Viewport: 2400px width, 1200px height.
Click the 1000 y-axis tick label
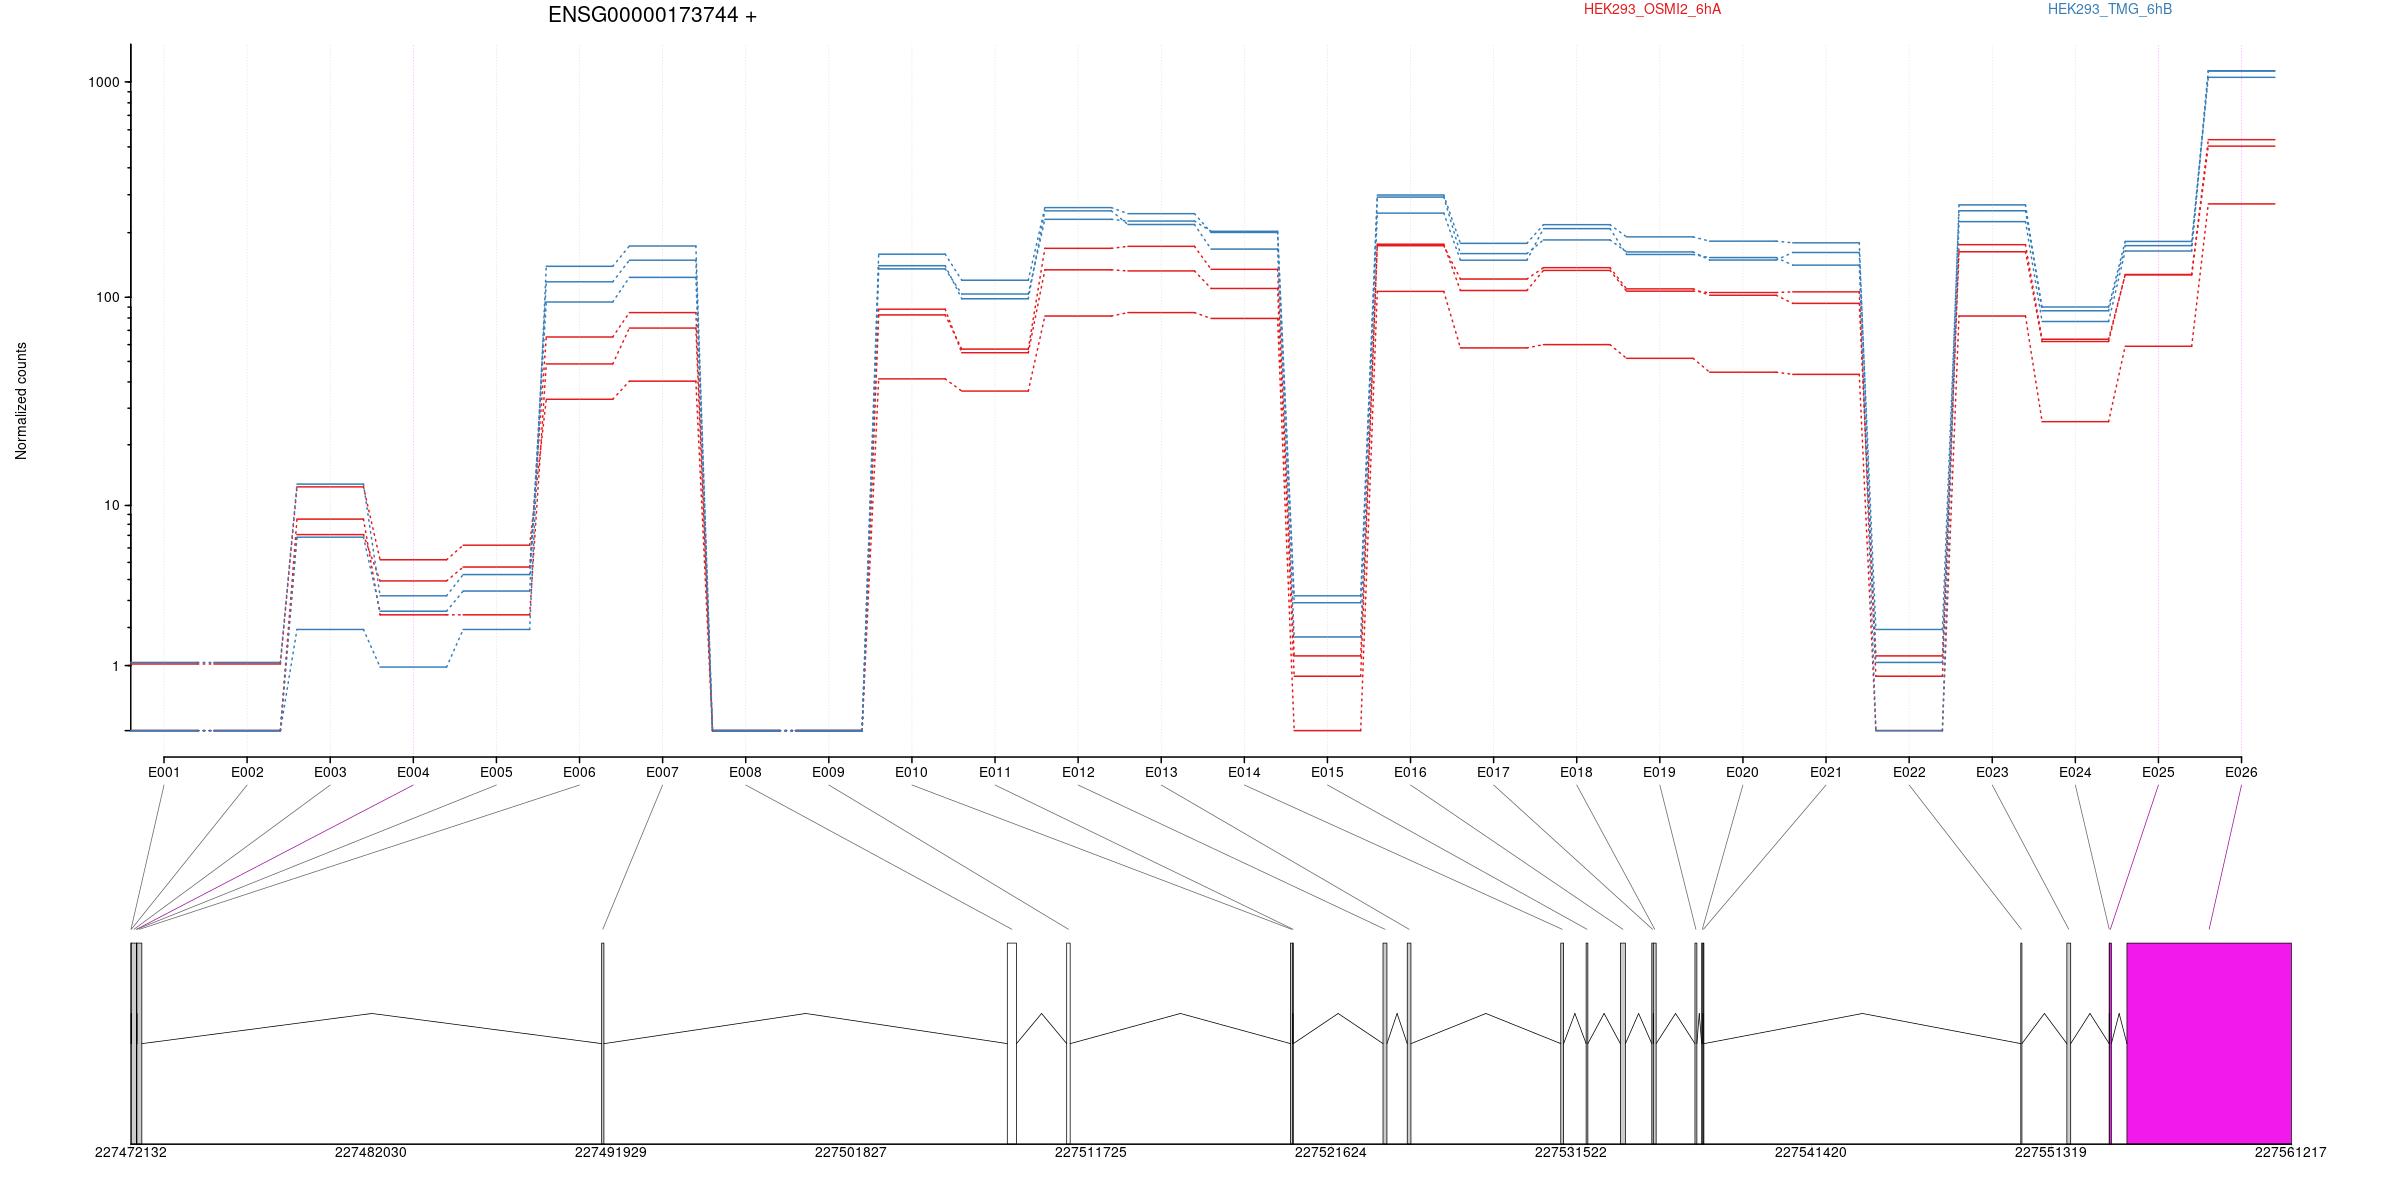[104, 82]
